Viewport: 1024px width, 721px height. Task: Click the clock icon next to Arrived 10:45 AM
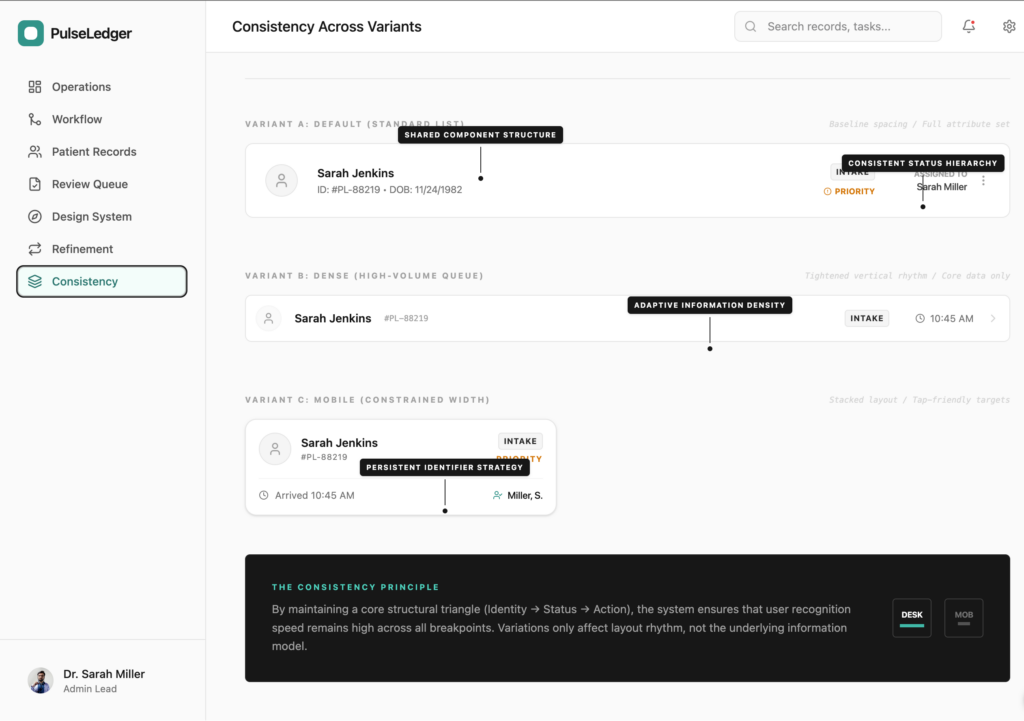tap(264, 495)
